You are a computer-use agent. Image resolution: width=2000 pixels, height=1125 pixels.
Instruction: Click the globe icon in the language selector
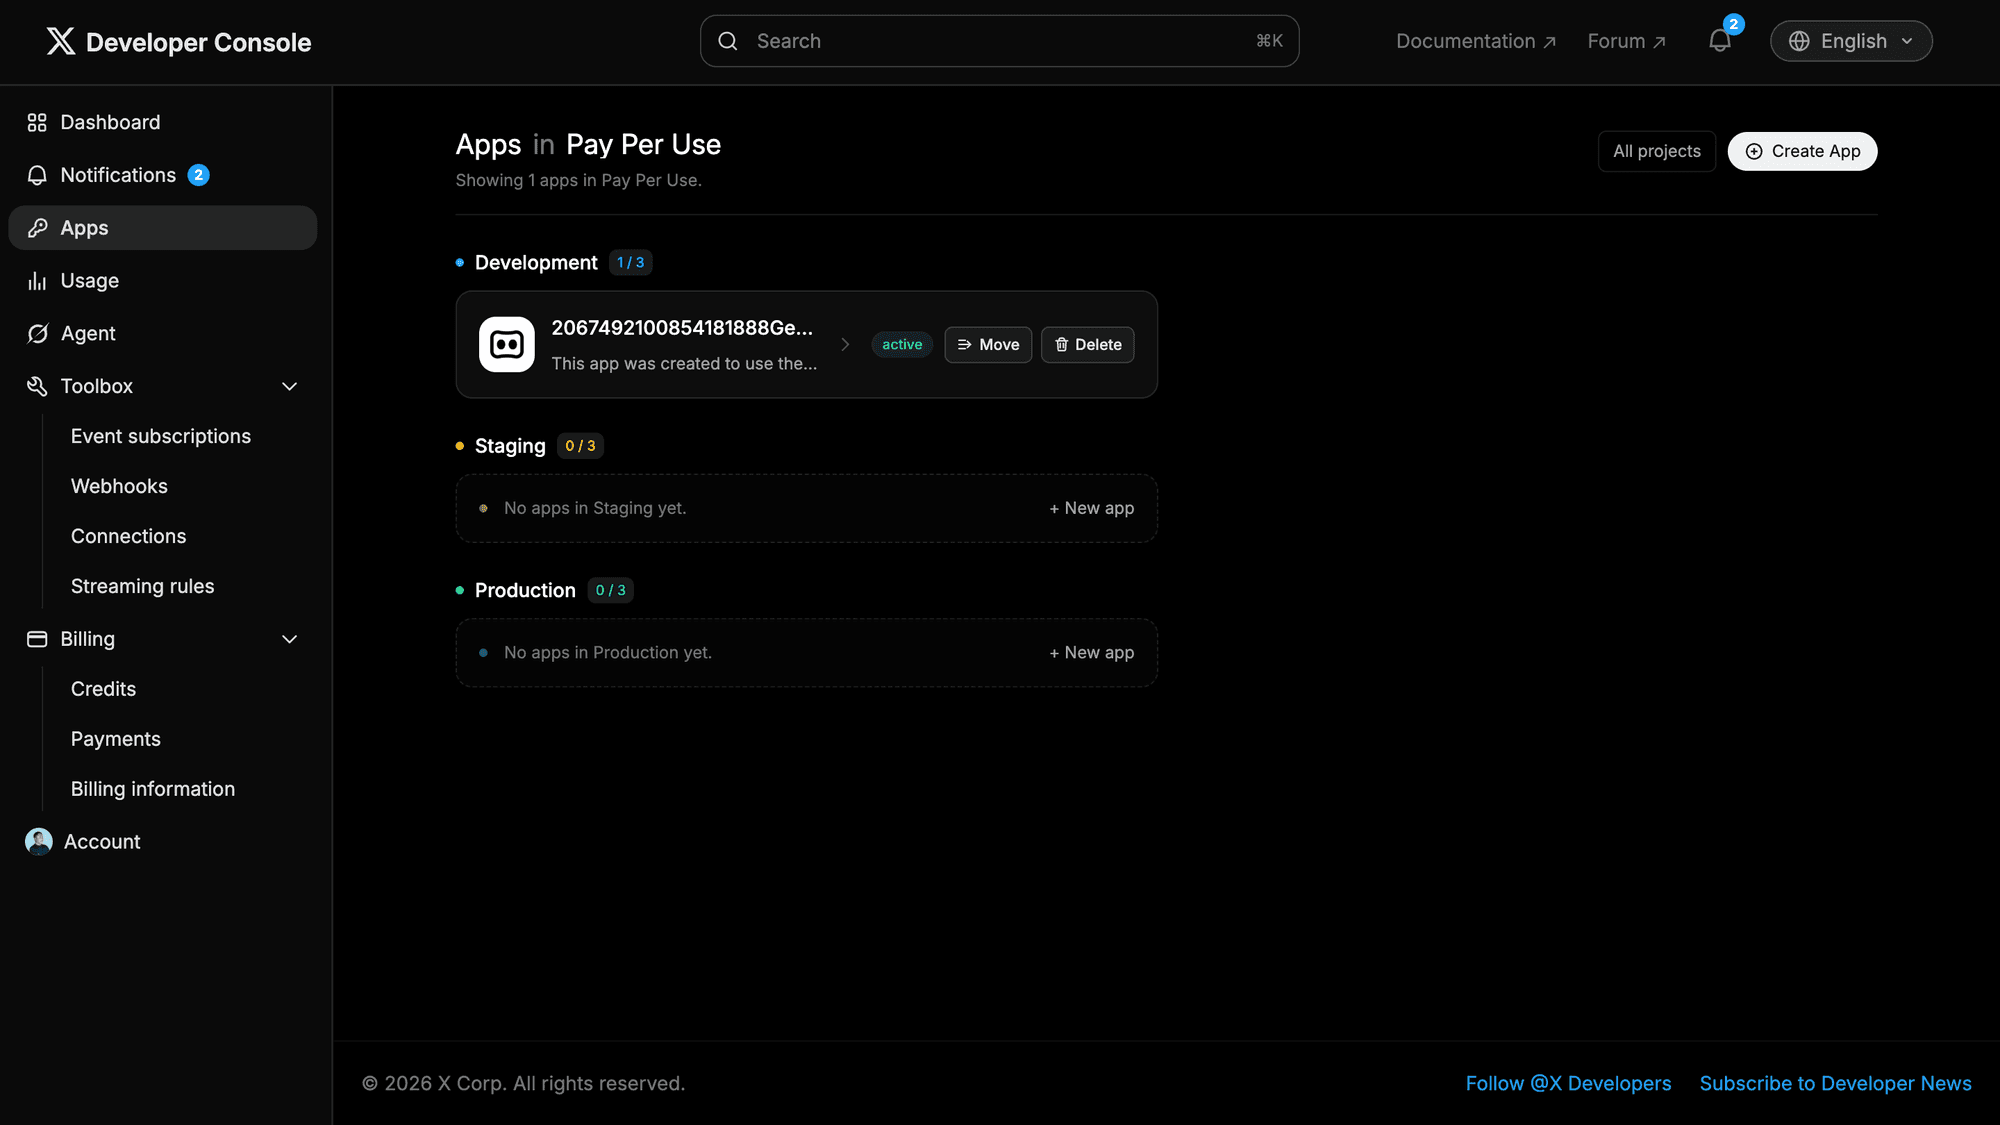[x=1799, y=41]
